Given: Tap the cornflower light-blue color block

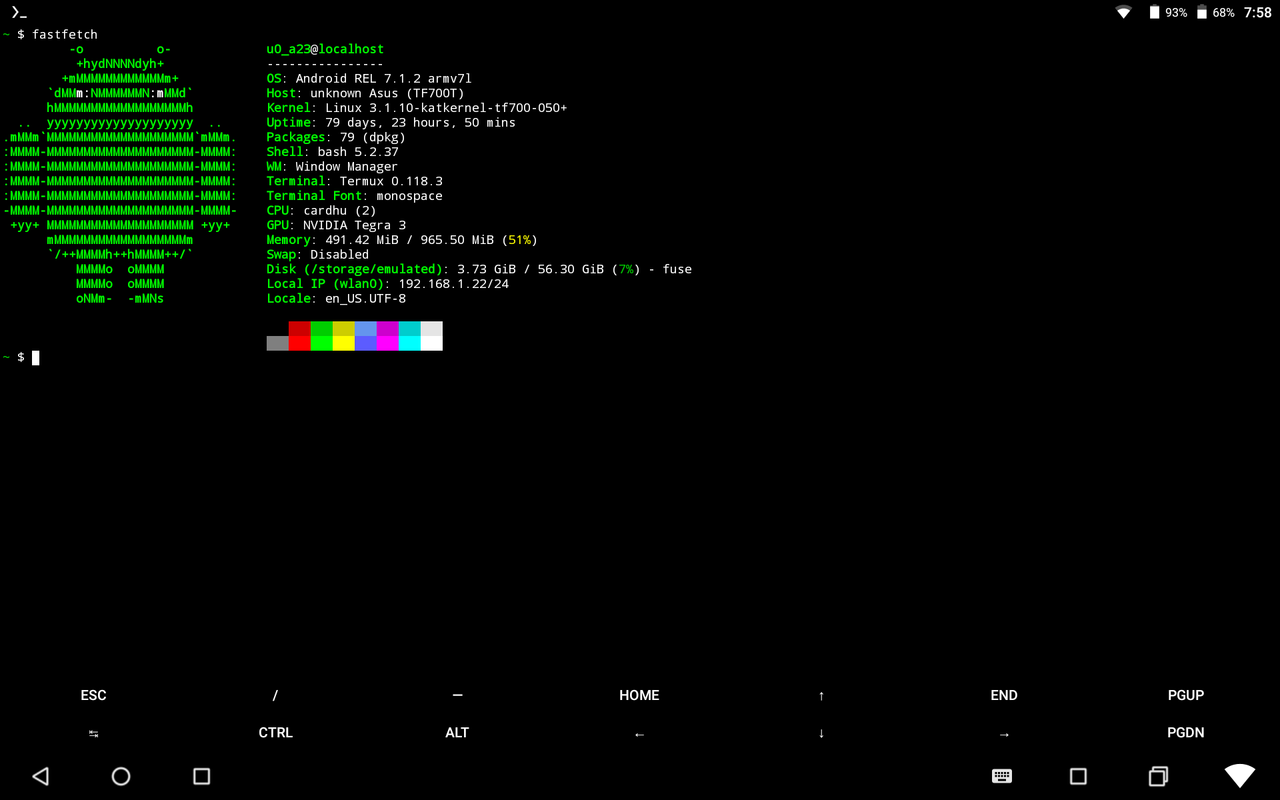Looking at the screenshot, I should point(366,328).
